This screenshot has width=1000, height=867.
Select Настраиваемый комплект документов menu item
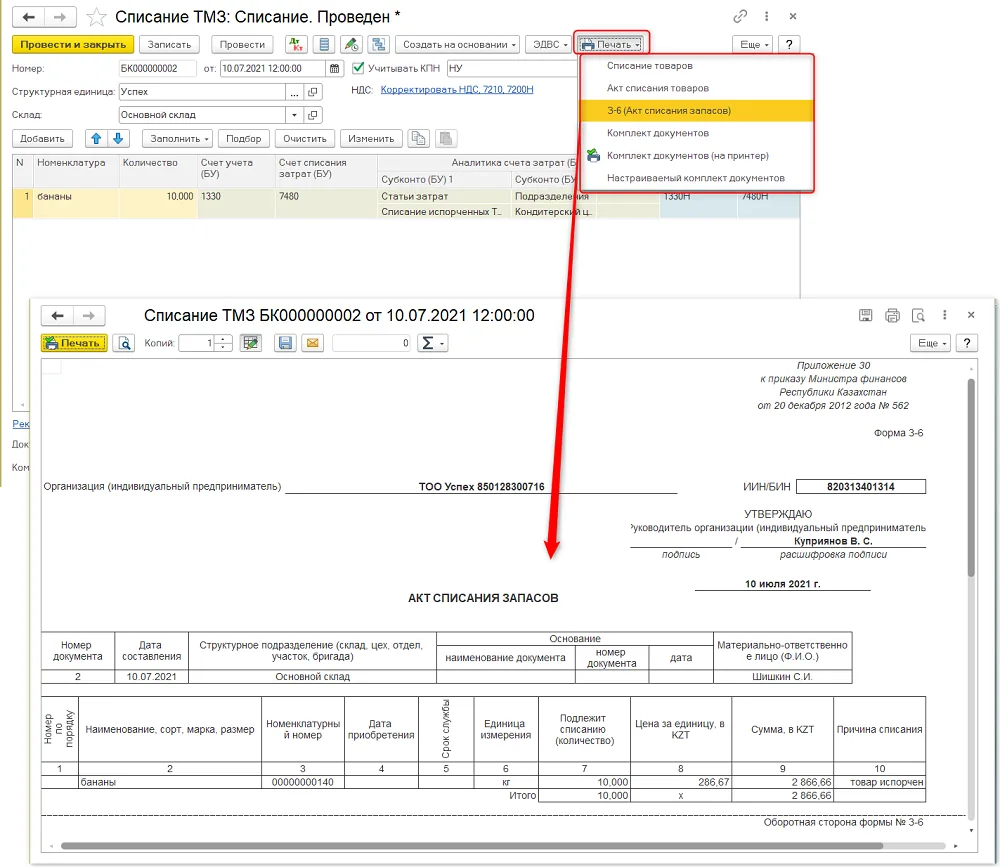click(x=697, y=178)
